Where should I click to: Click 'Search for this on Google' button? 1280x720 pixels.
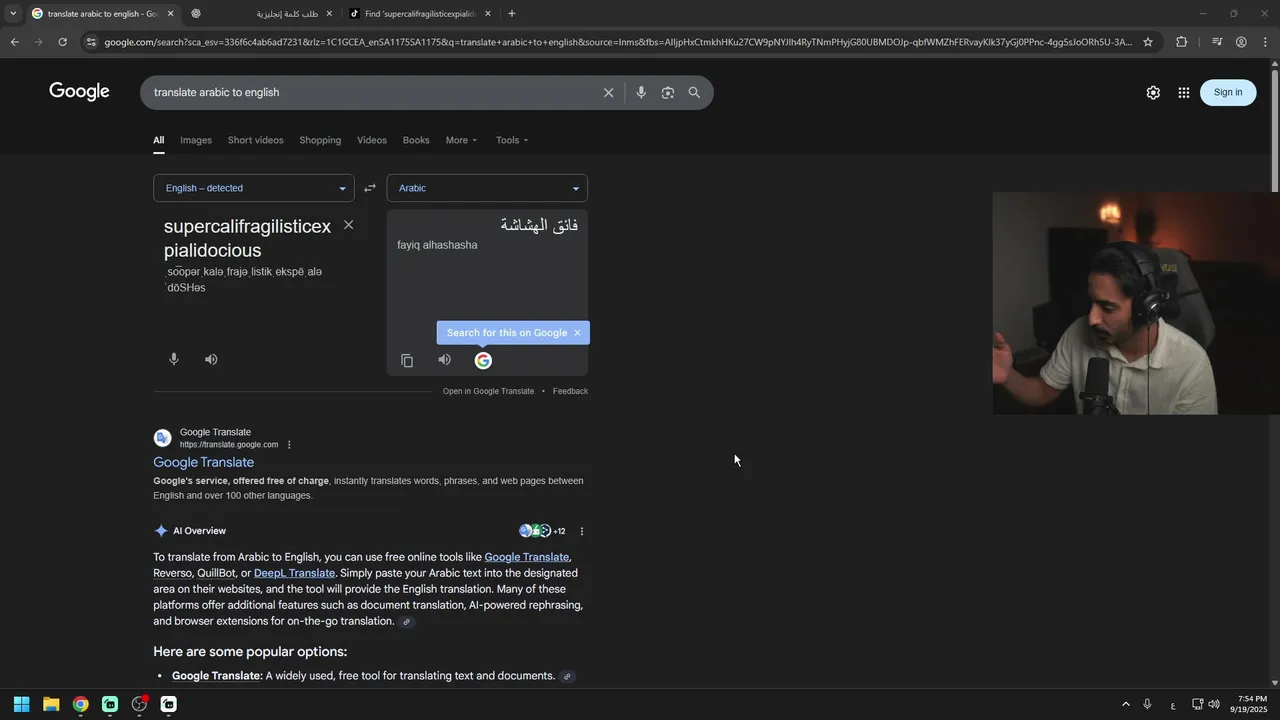[x=507, y=333]
